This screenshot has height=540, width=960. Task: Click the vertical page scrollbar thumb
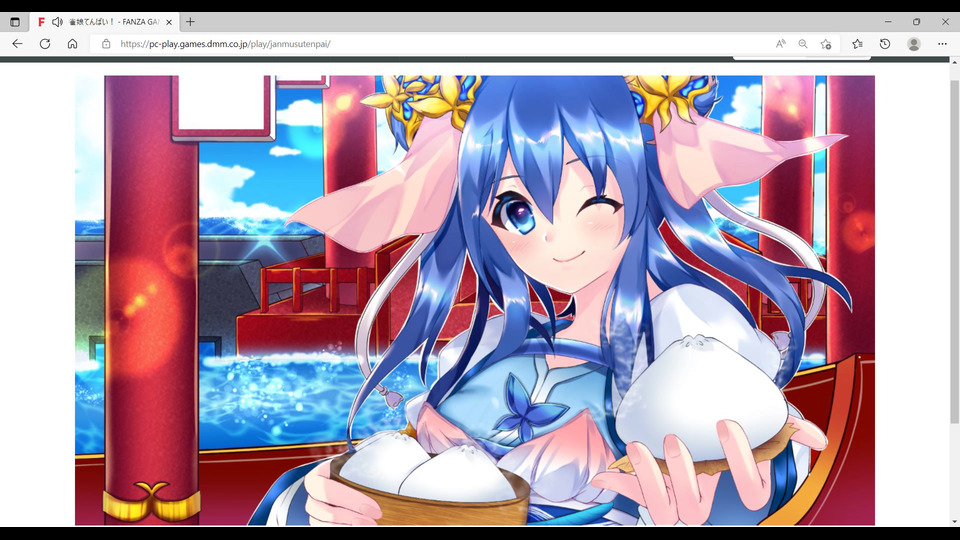tap(954, 251)
